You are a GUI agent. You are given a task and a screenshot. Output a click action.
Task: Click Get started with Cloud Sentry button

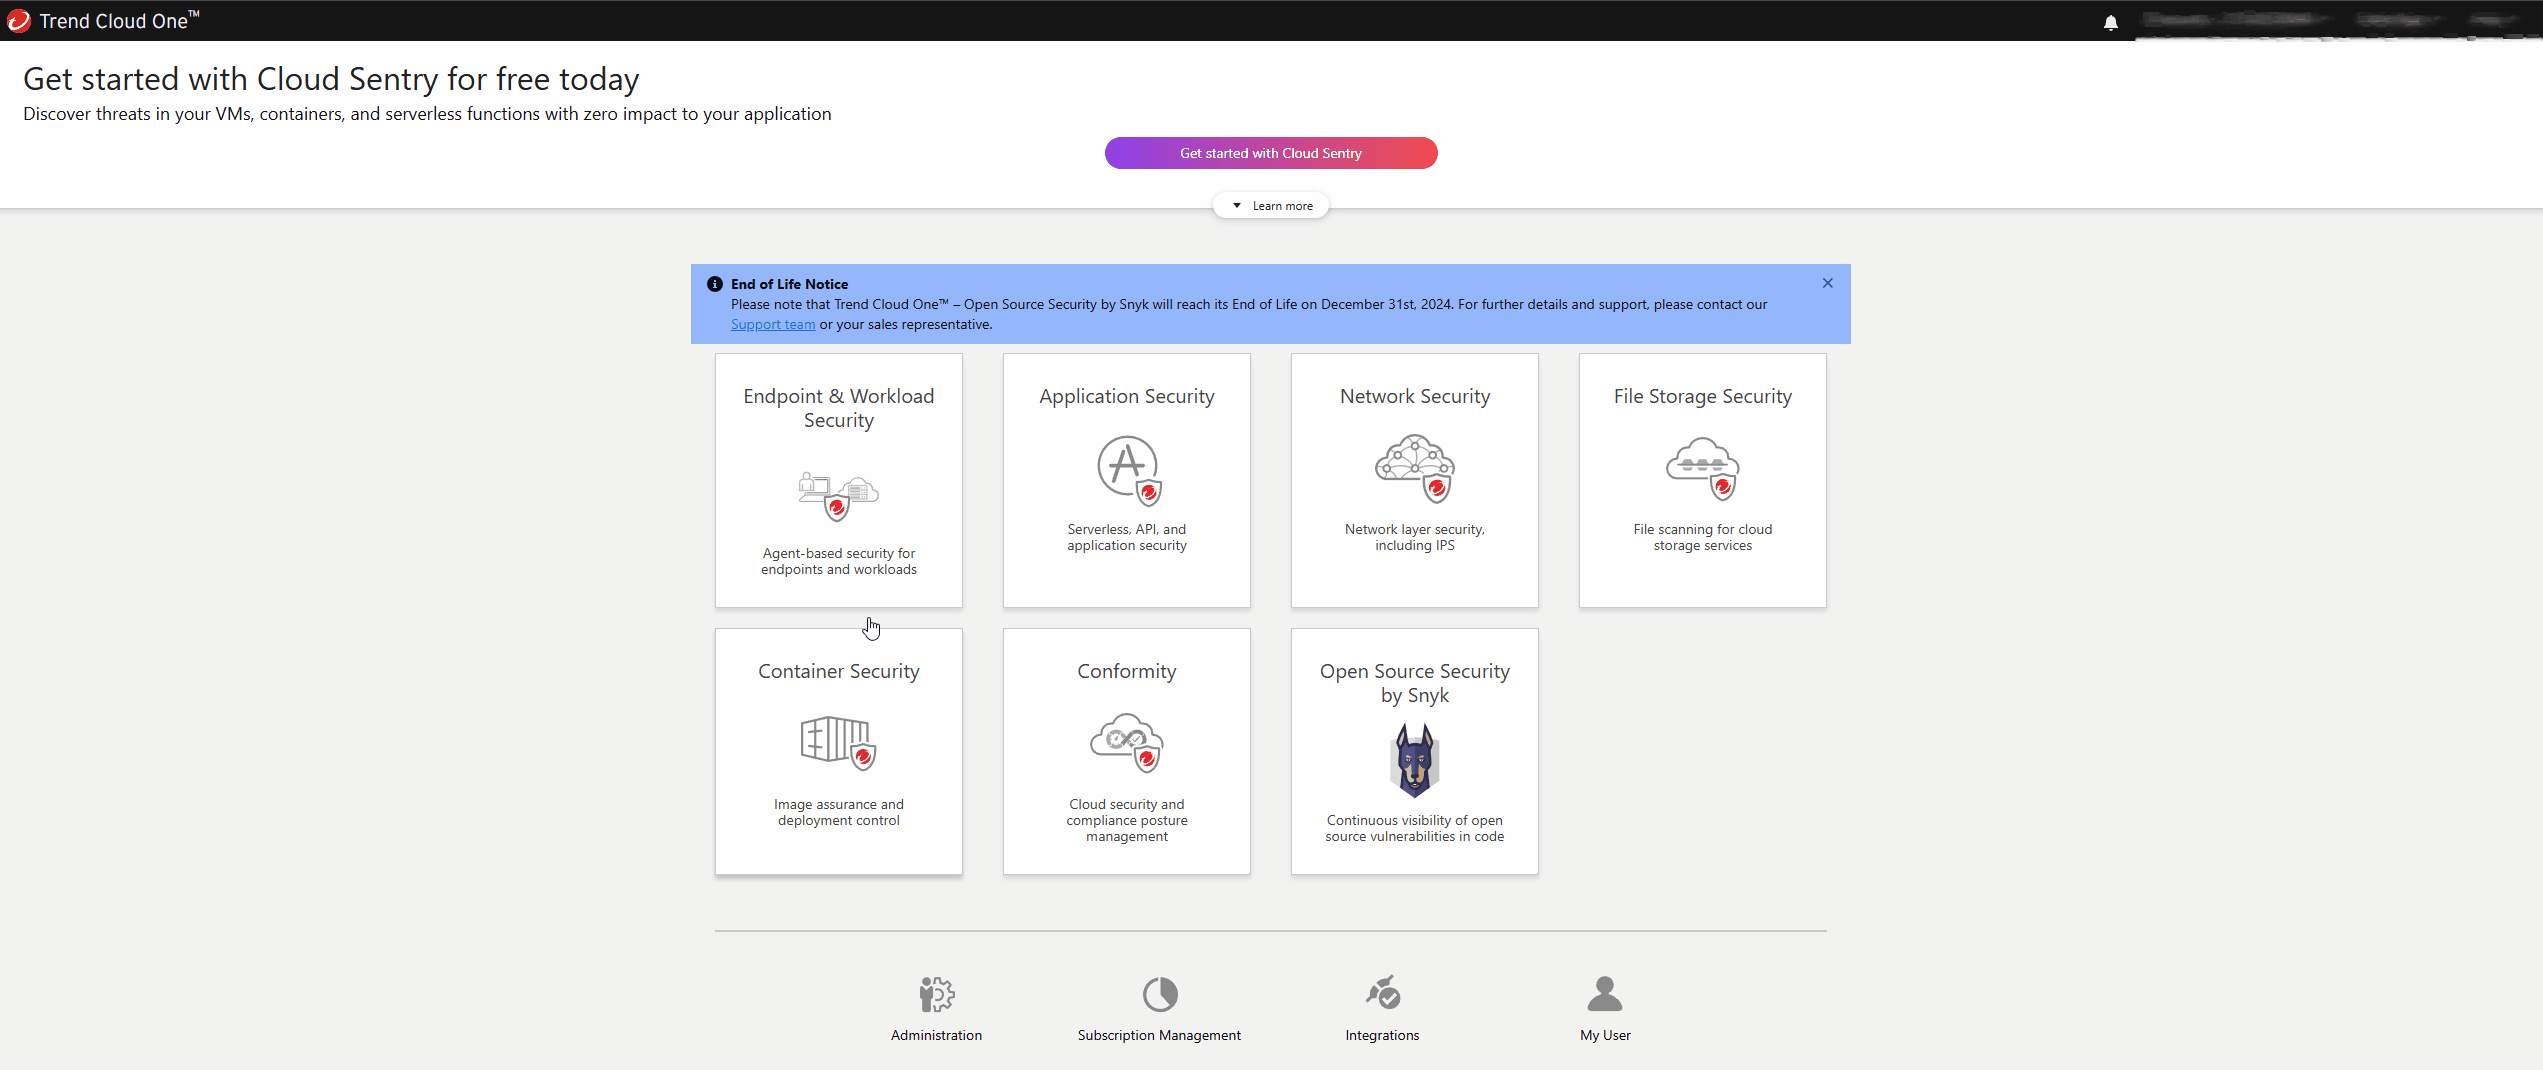1270,153
